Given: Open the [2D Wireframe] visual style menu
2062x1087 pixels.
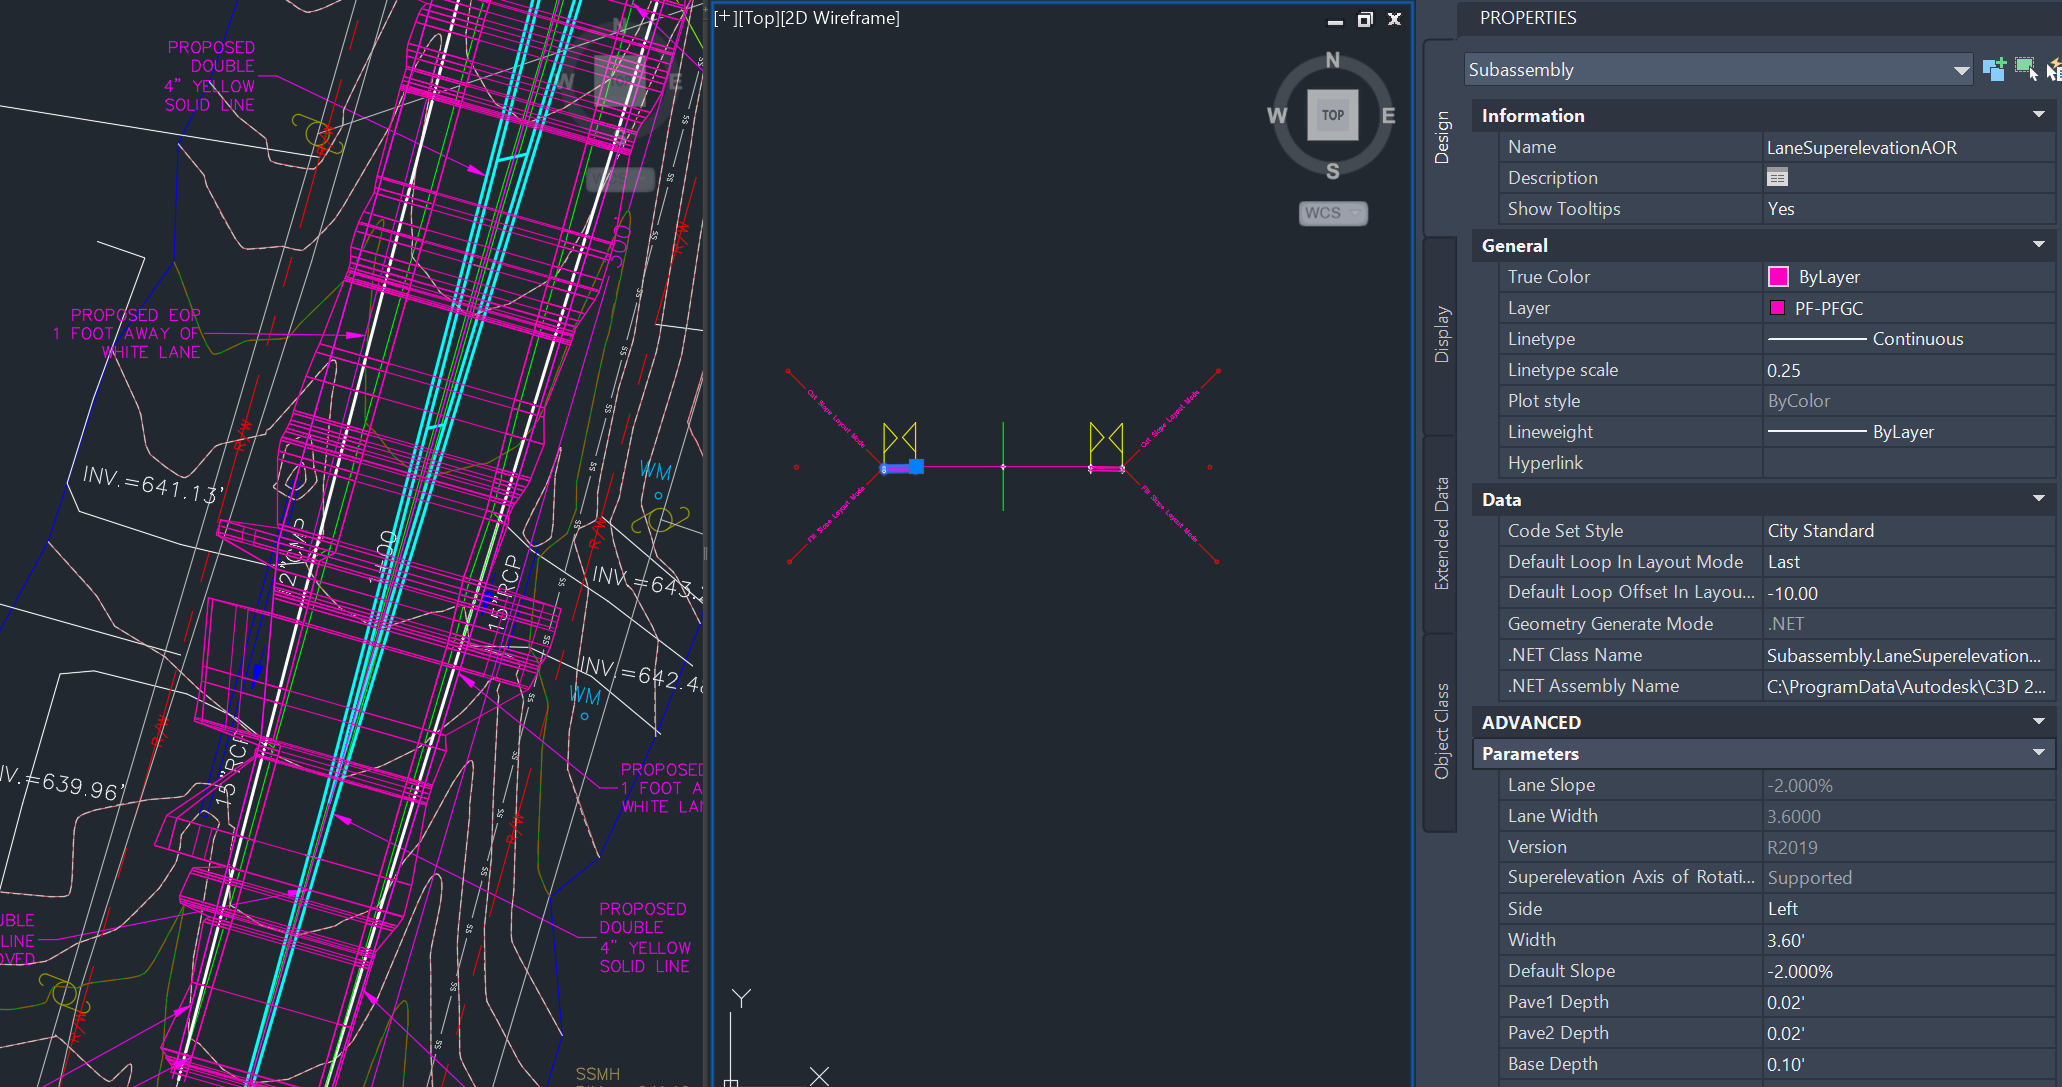Looking at the screenshot, I should (x=843, y=18).
